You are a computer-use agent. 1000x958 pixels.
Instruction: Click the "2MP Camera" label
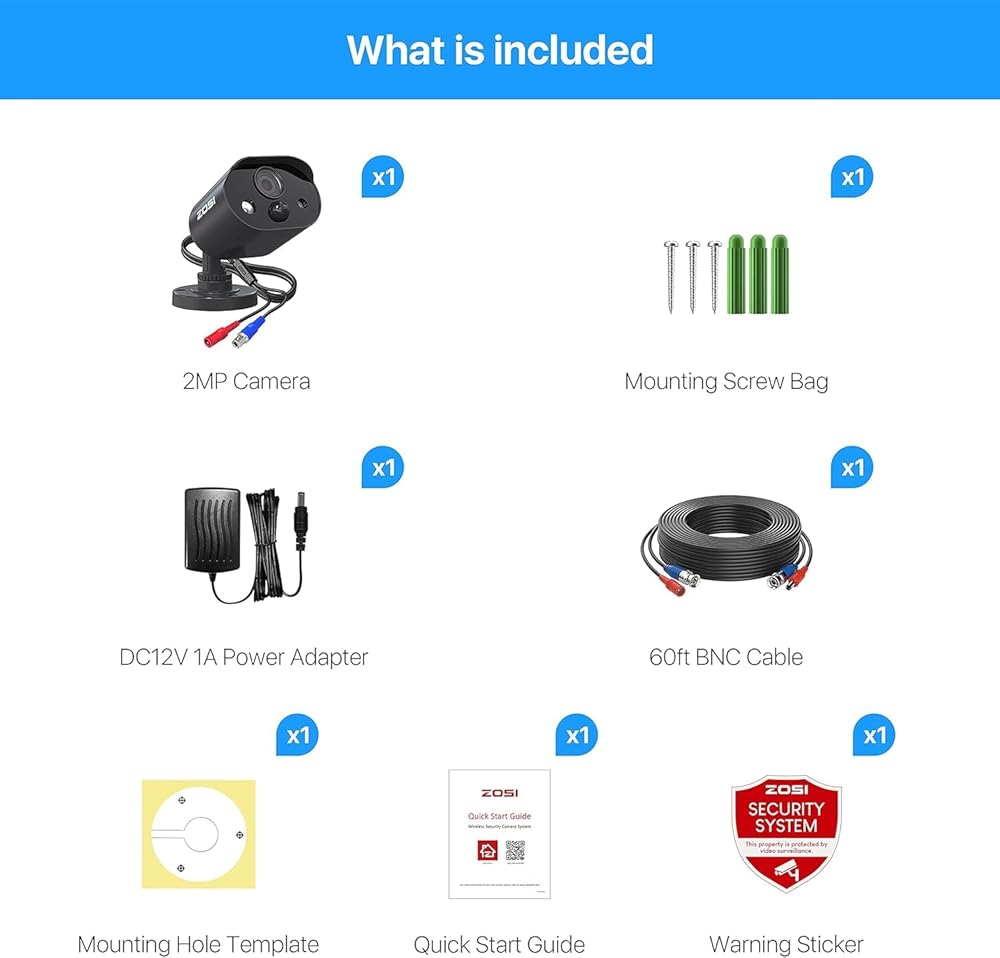246,381
